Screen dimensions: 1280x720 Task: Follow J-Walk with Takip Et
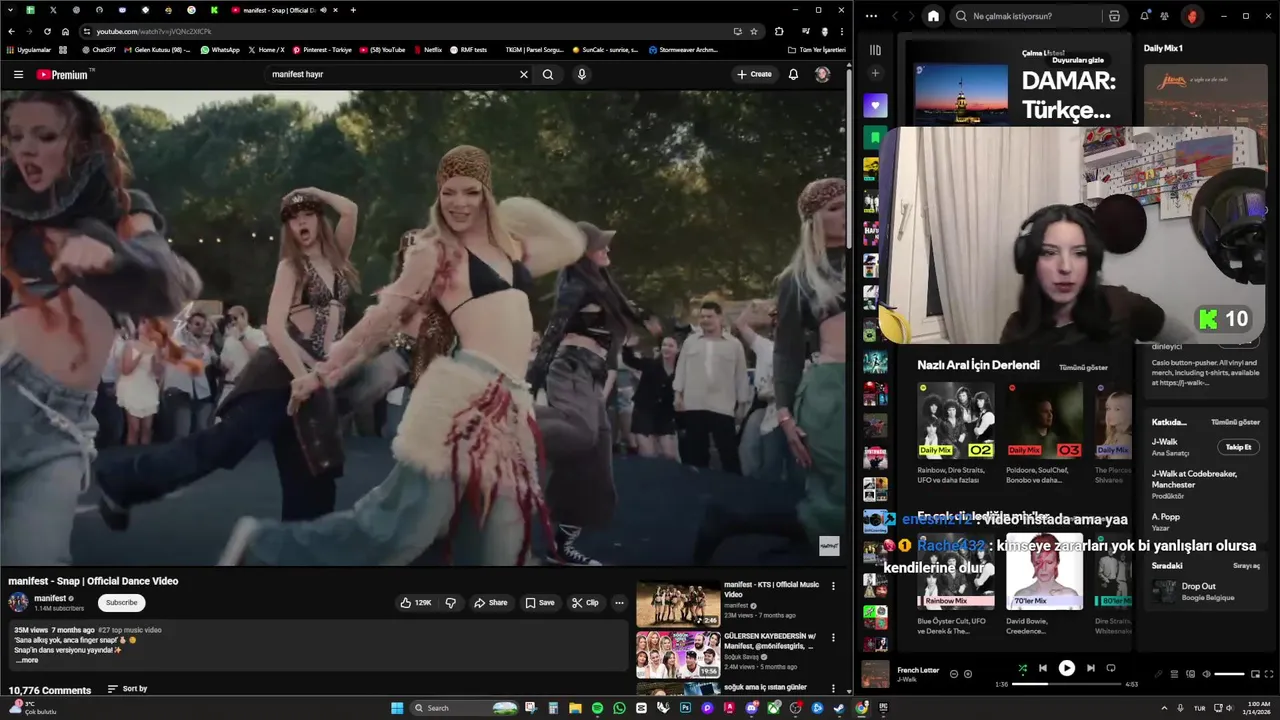point(1238,447)
